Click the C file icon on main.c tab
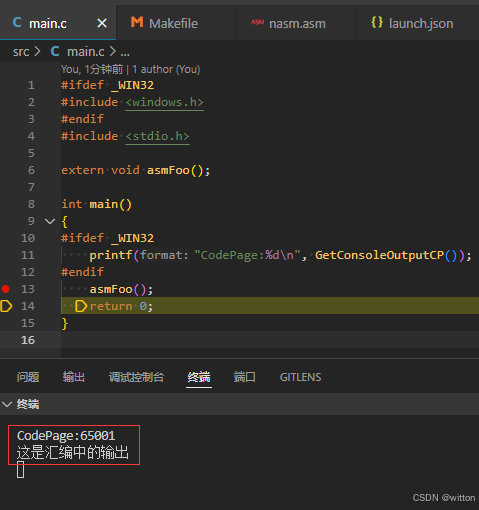 pyautogui.click(x=17, y=23)
